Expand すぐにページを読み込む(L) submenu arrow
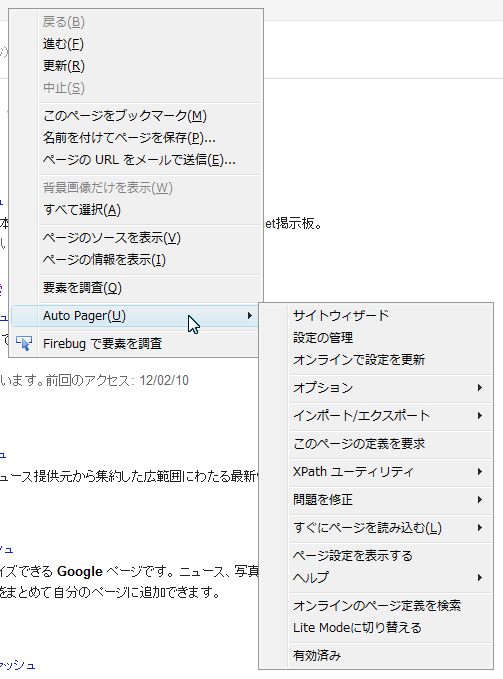The width and height of the screenshot is (503, 679). (x=480, y=527)
